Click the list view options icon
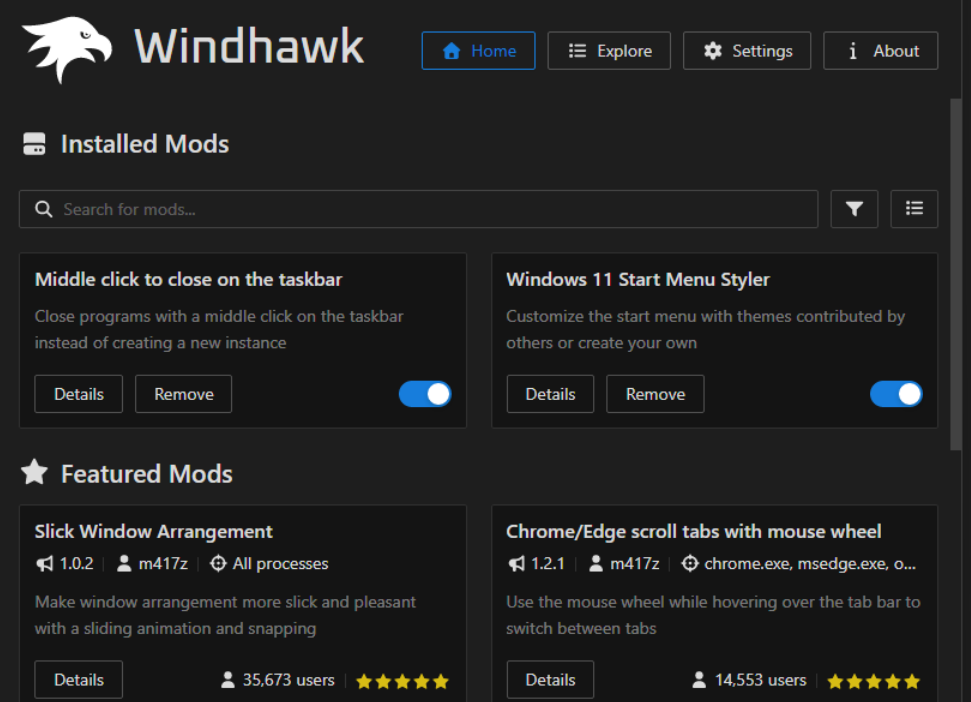 (914, 209)
